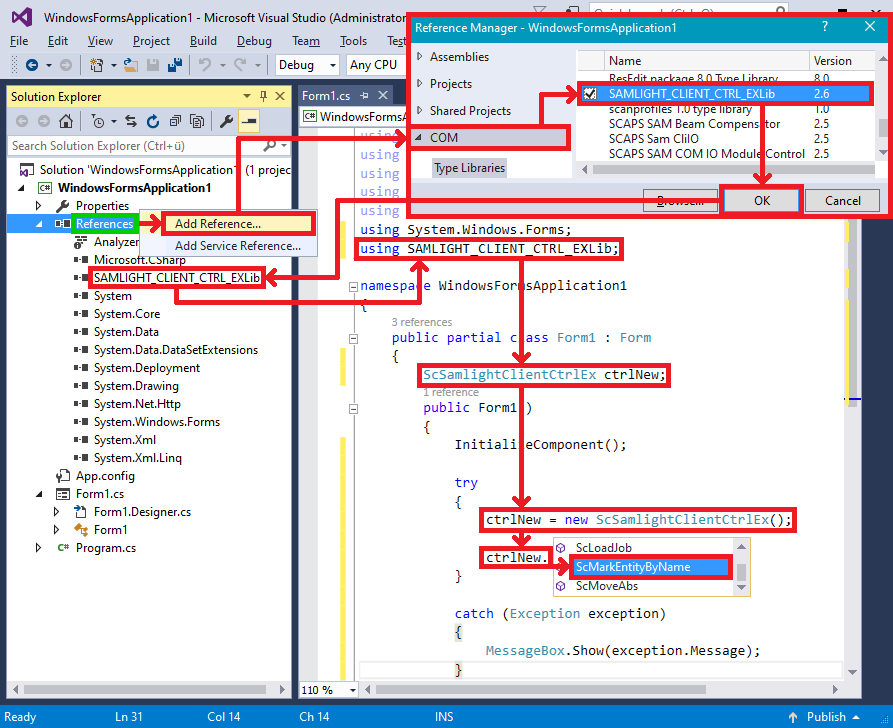Toggle the Preview Selected Items icon
893x728 pixels.
coord(249,121)
